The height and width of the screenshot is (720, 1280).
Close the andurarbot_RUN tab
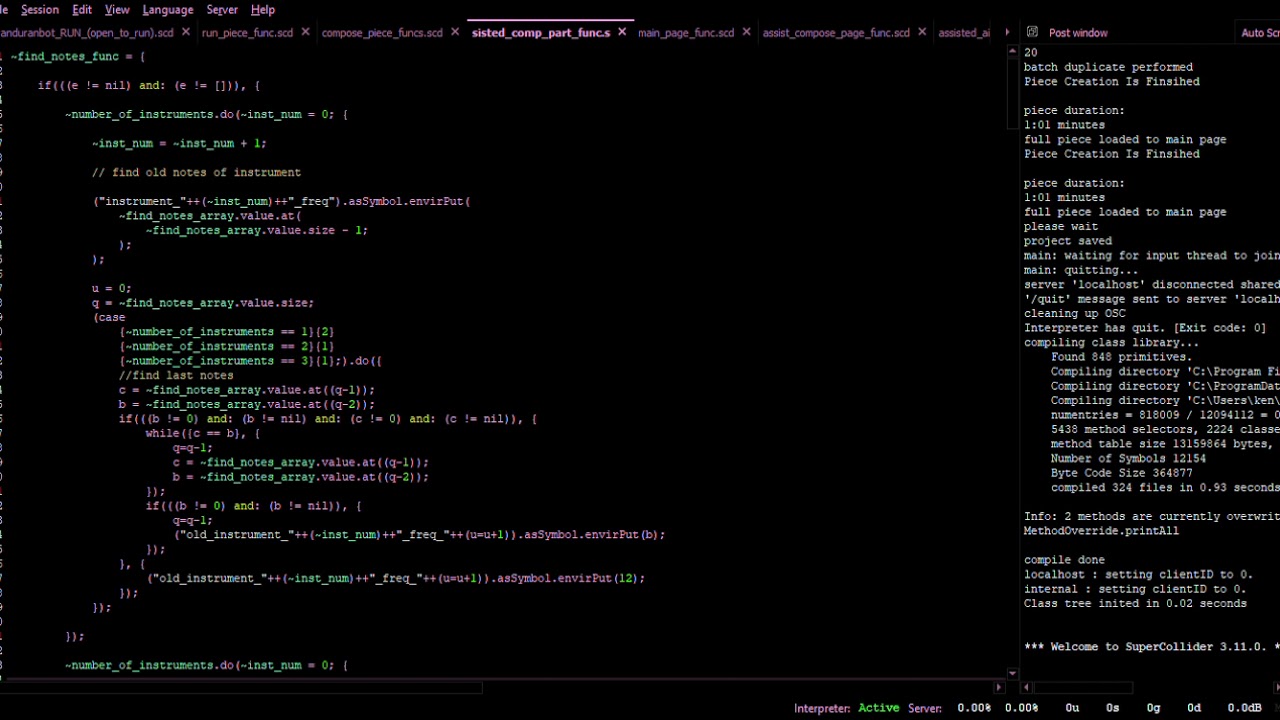(185, 32)
